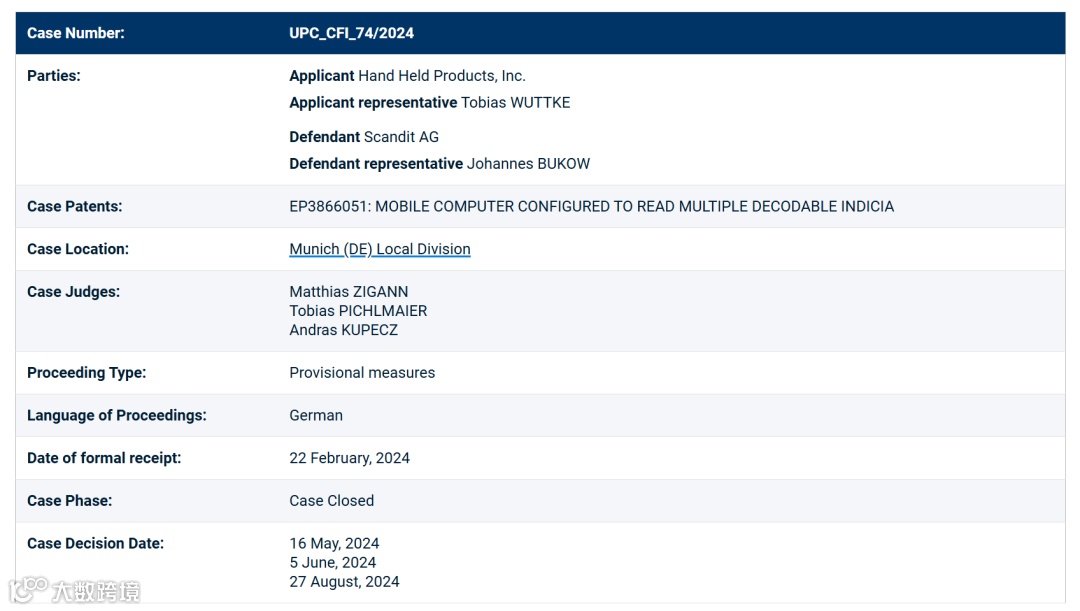The image size is (1080, 611).
Task: Click decision date 5 June, 2024
Action: tap(332, 563)
